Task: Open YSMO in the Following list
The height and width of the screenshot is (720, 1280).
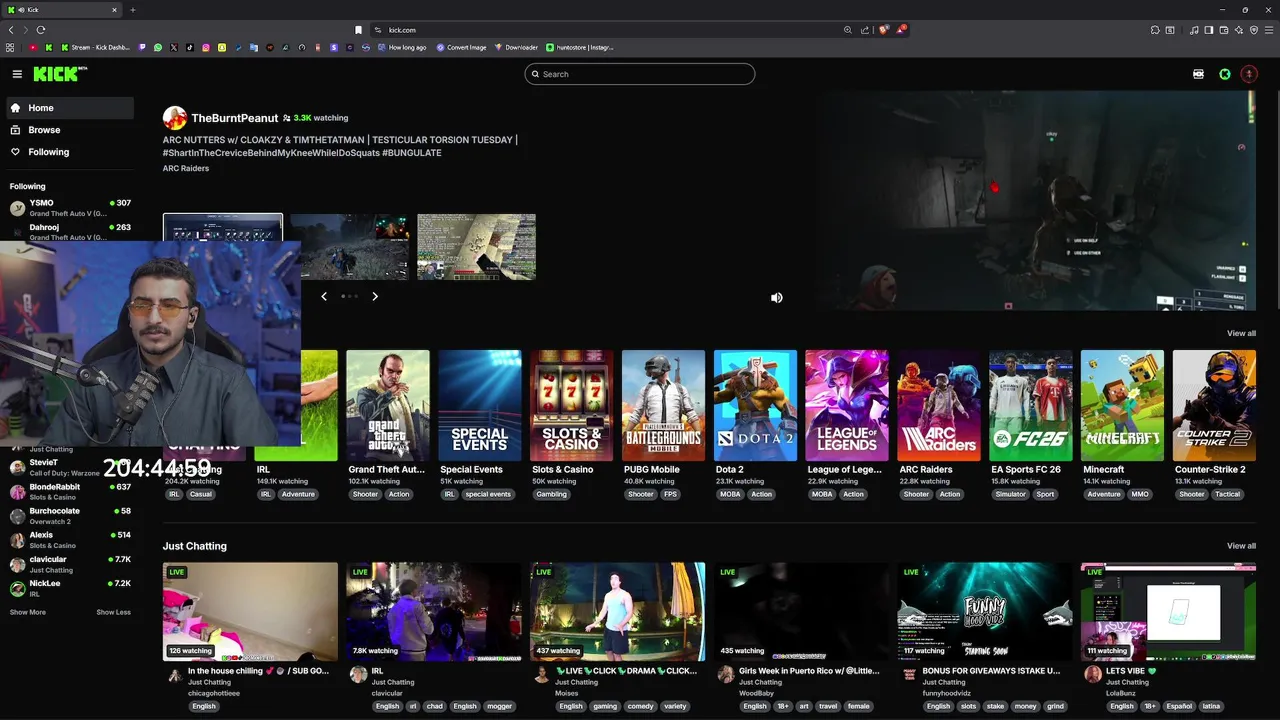Action: pos(69,208)
